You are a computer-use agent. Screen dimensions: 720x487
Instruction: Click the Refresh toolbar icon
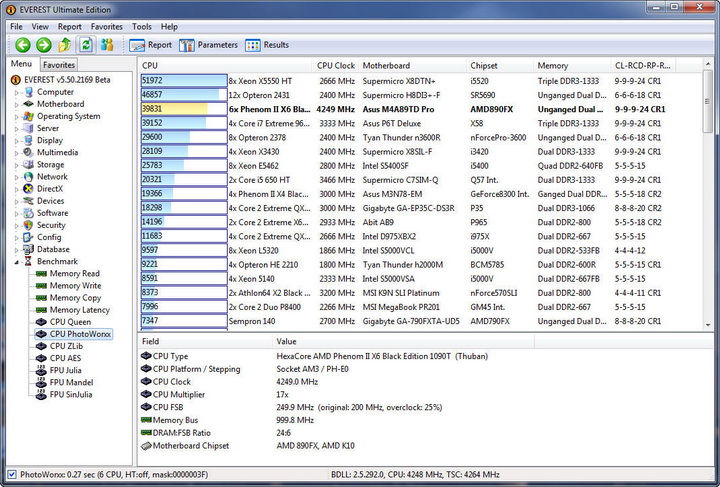(x=86, y=45)
